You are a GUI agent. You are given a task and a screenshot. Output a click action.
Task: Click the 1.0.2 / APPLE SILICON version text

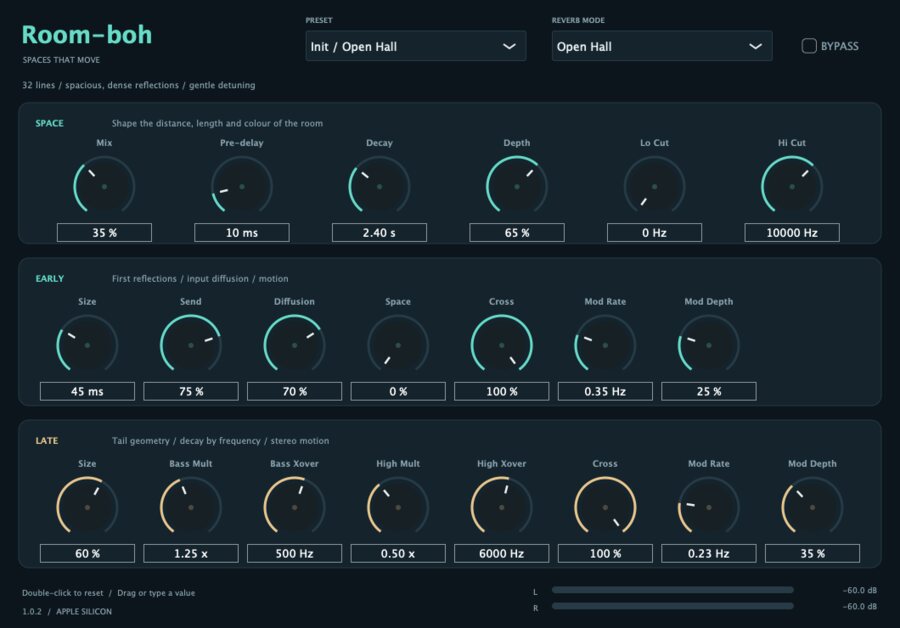(x=67, y=611)
